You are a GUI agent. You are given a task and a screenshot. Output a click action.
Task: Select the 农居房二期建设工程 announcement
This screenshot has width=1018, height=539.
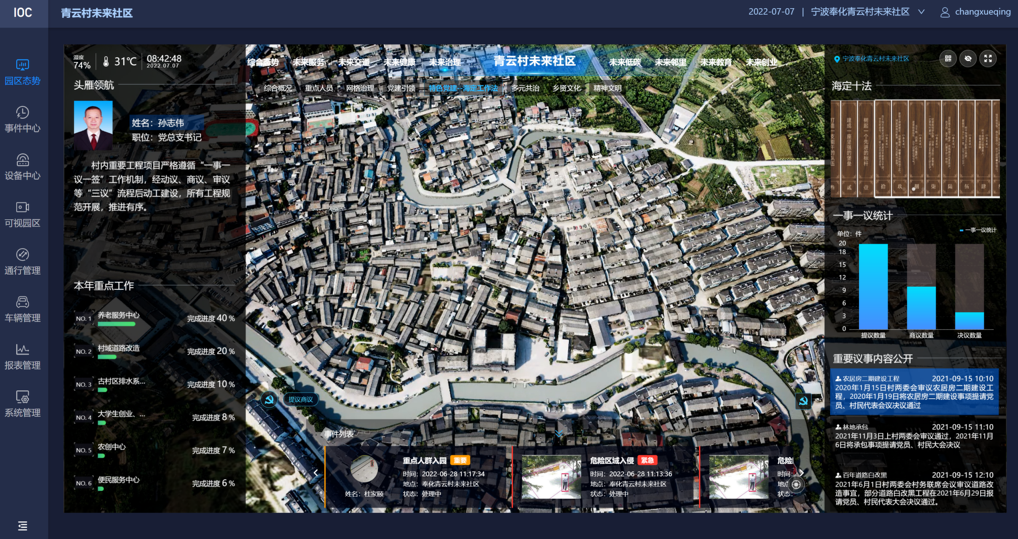tap(915, 392)
